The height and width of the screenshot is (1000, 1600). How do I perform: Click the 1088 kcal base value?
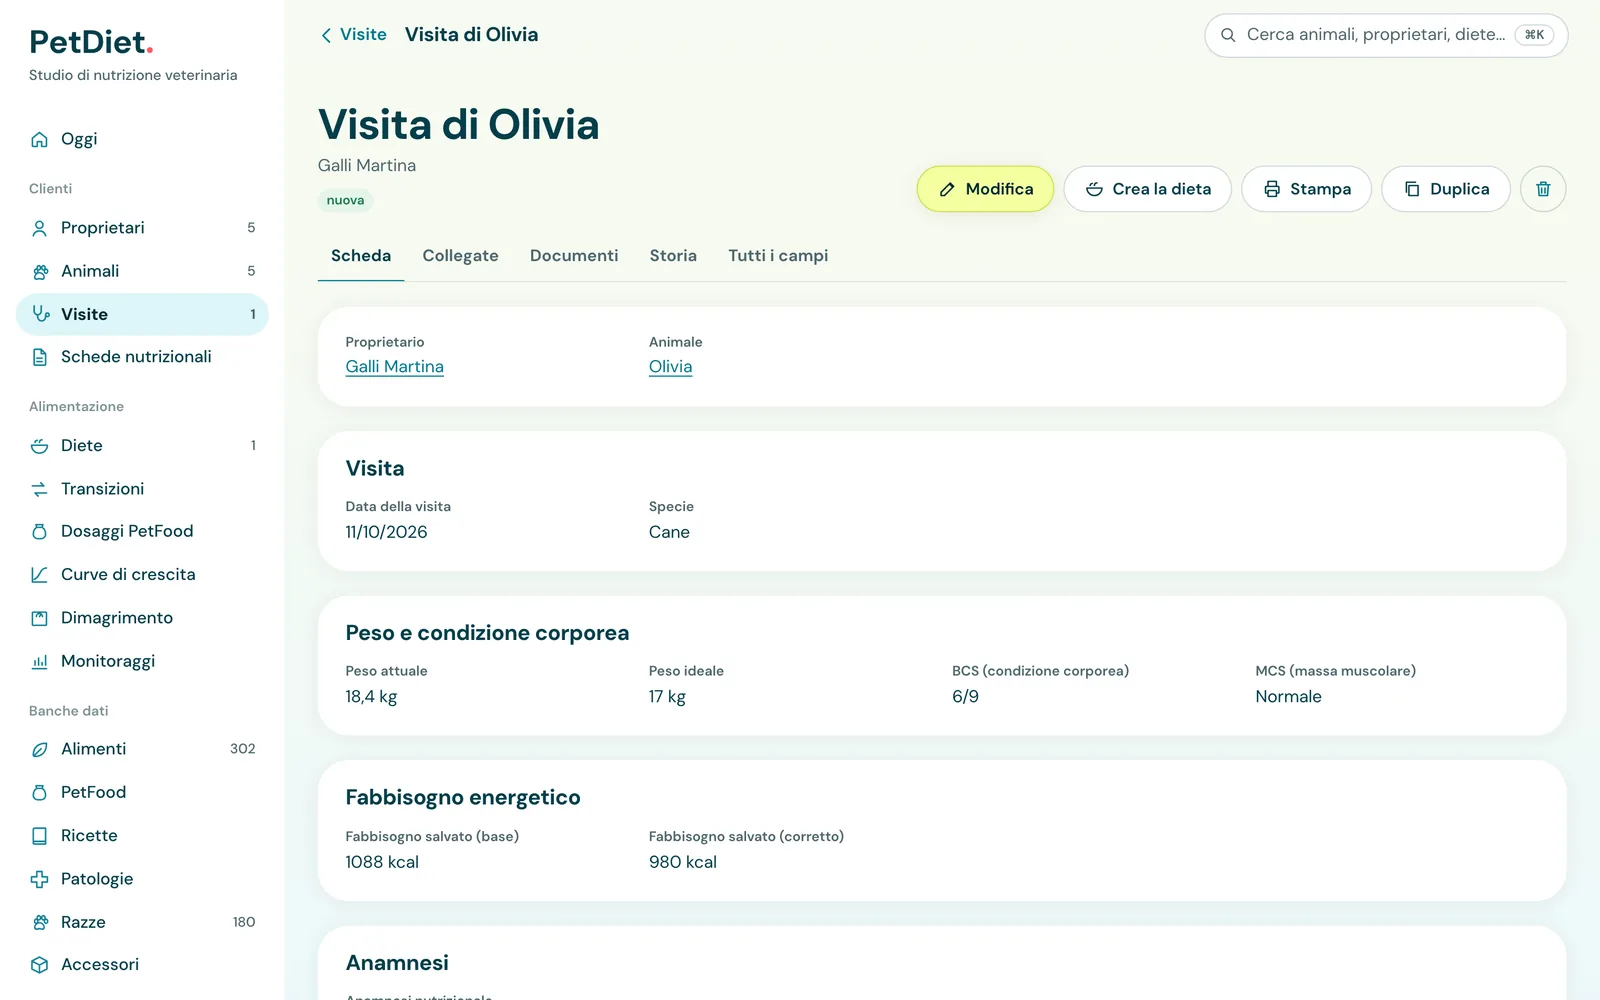[382, 862]
